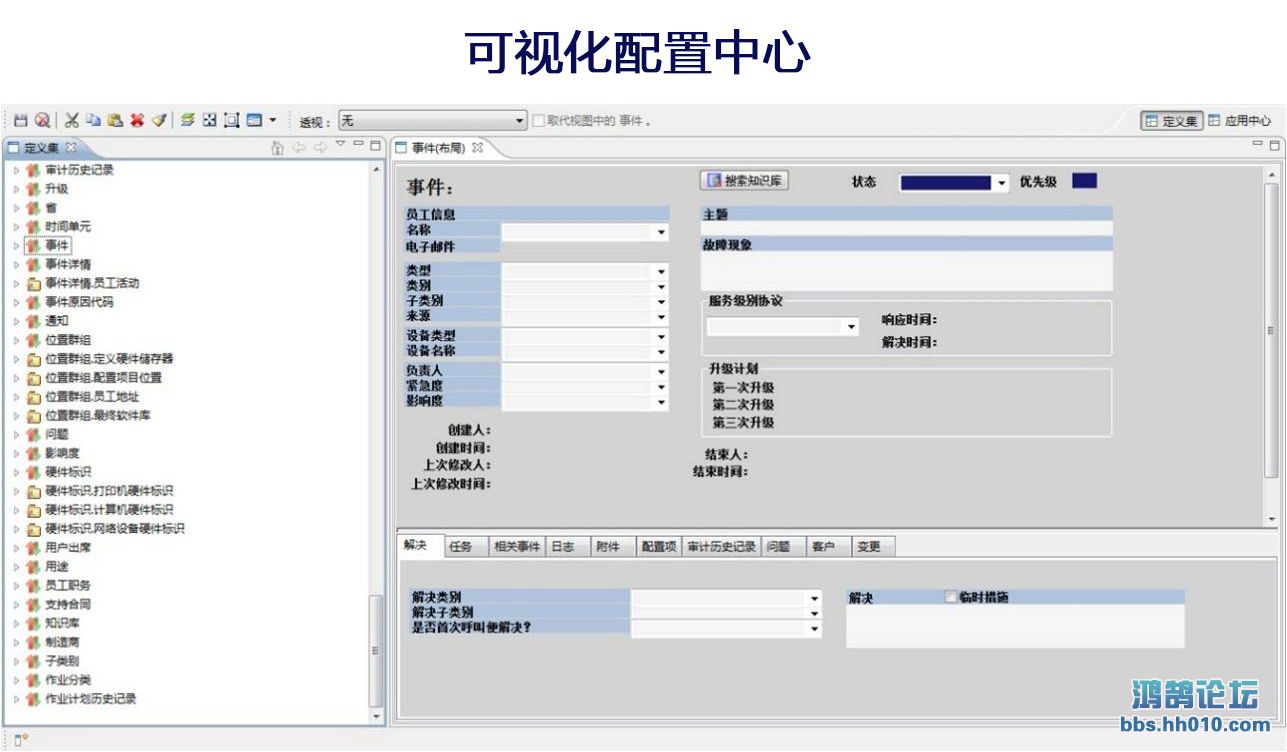Open the 解决类别 dropdown
Screen dimensions: 1287x752
pyautogui.click(x=815, y=598)
